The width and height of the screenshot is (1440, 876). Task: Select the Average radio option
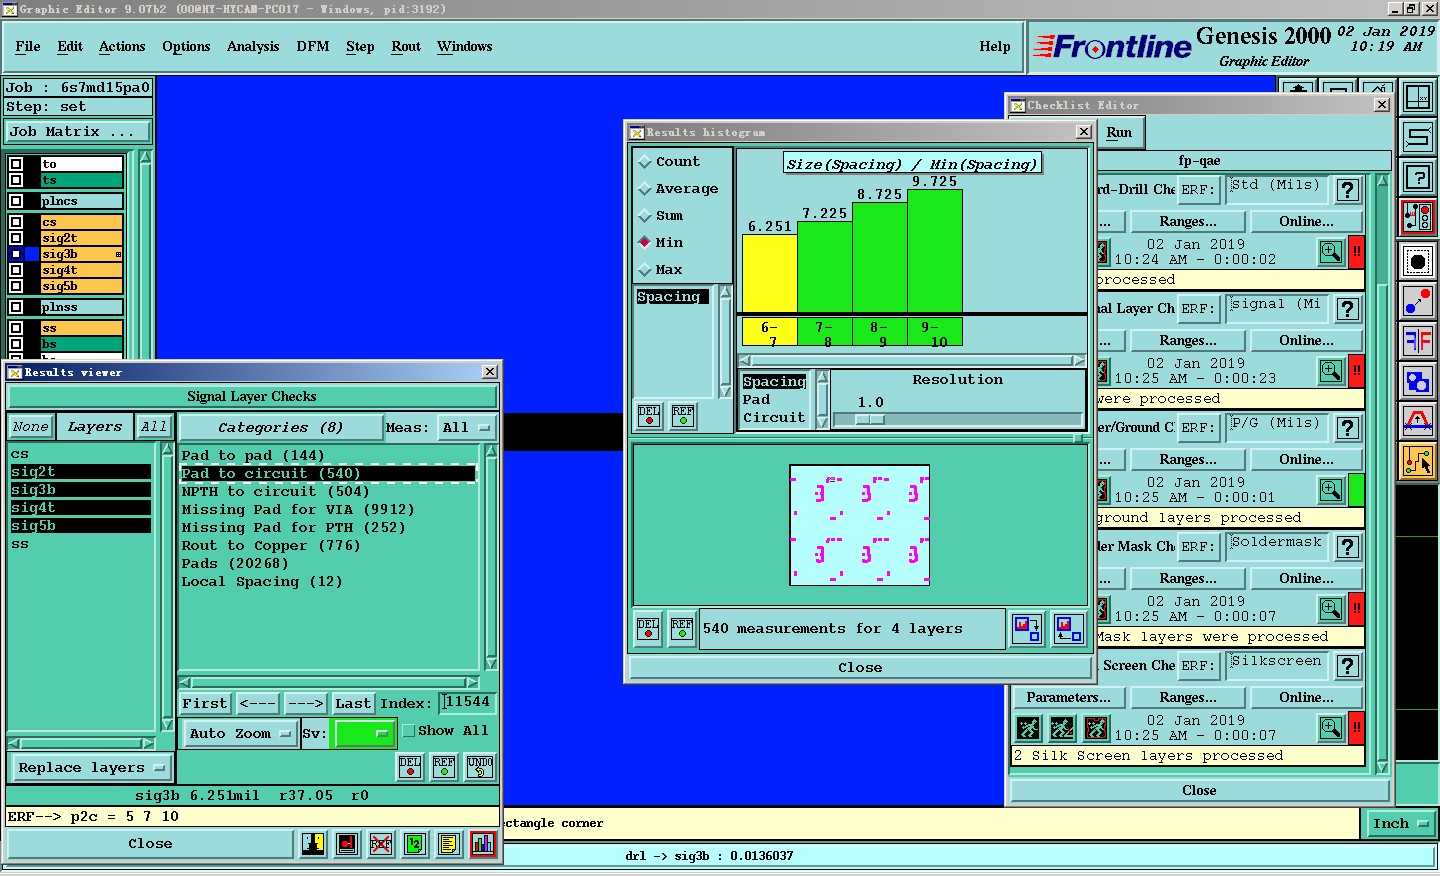(645, 189)
